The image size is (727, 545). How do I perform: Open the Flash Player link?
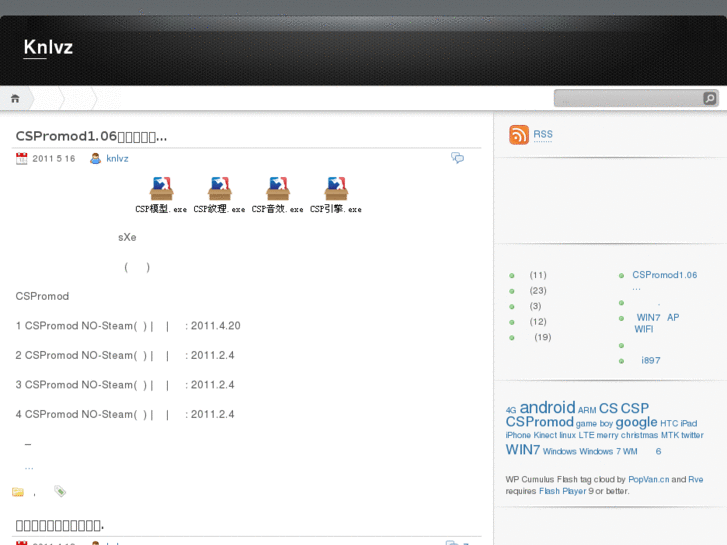[x=563, y=491]
